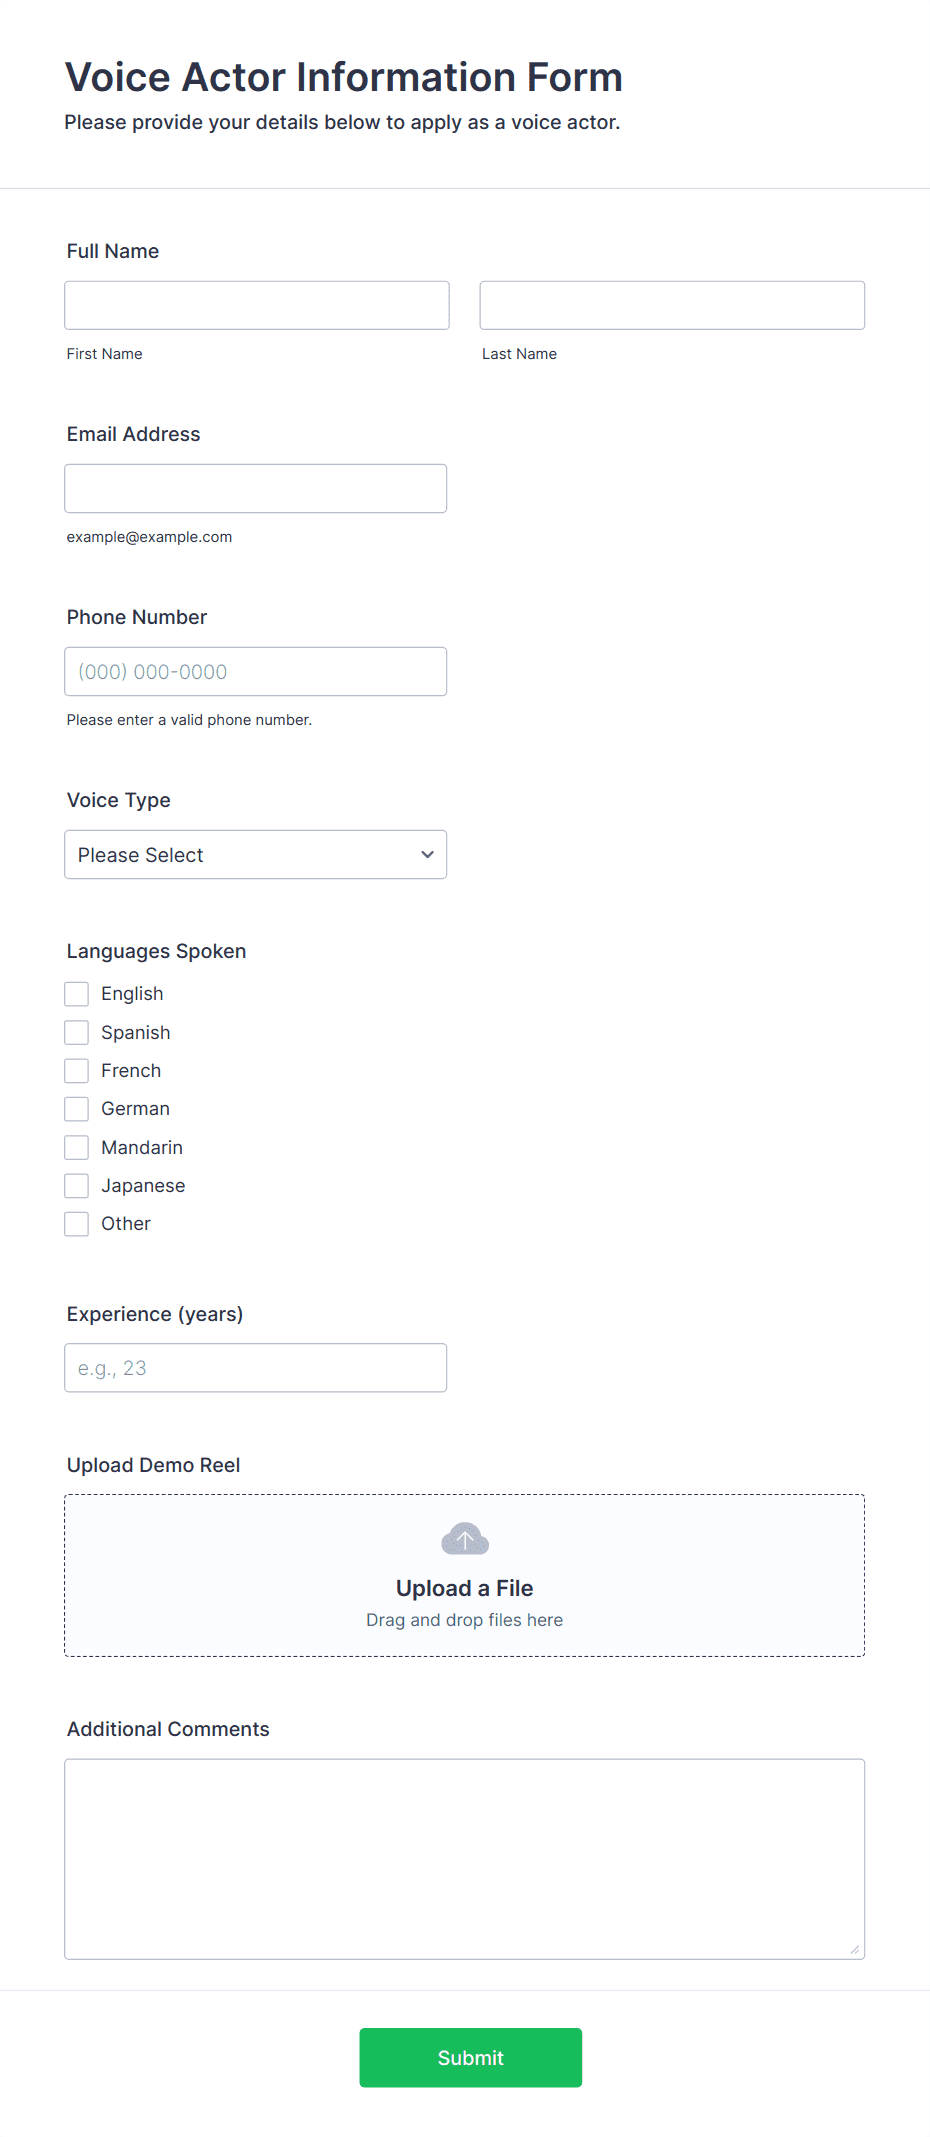The width and height of the screenshot is (930, 2137).
Task: Grab the comments textarea resize handle
Action: coord(855,1949)
